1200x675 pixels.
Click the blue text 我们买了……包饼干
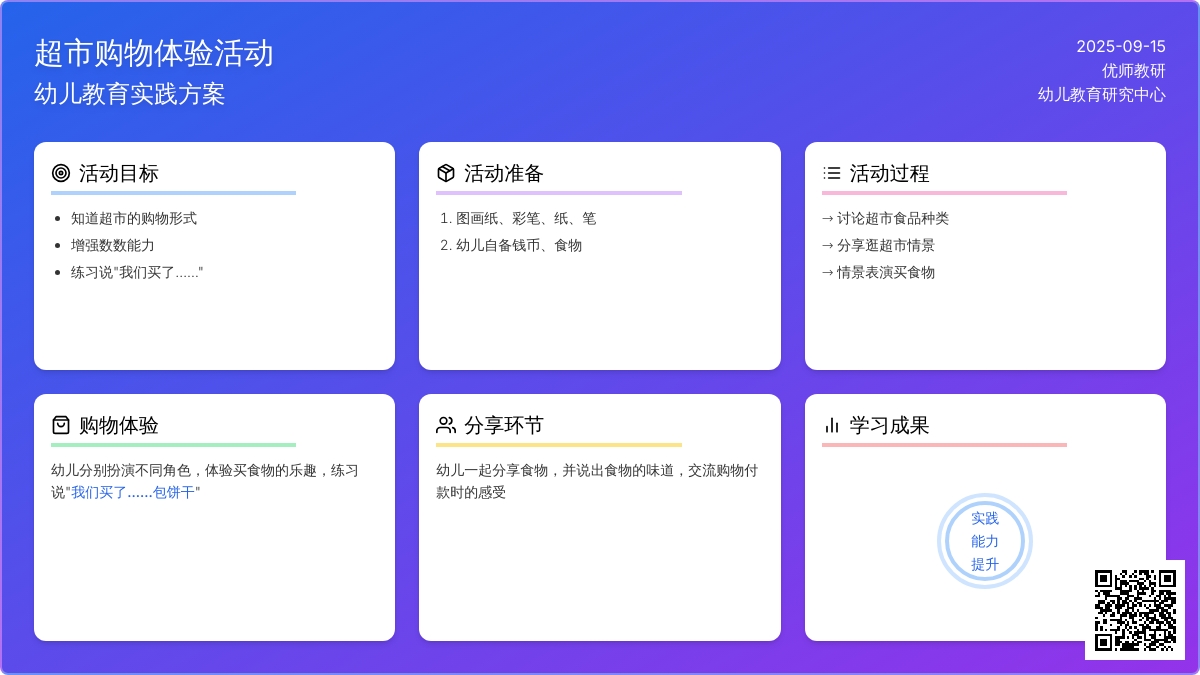(135, 492)
